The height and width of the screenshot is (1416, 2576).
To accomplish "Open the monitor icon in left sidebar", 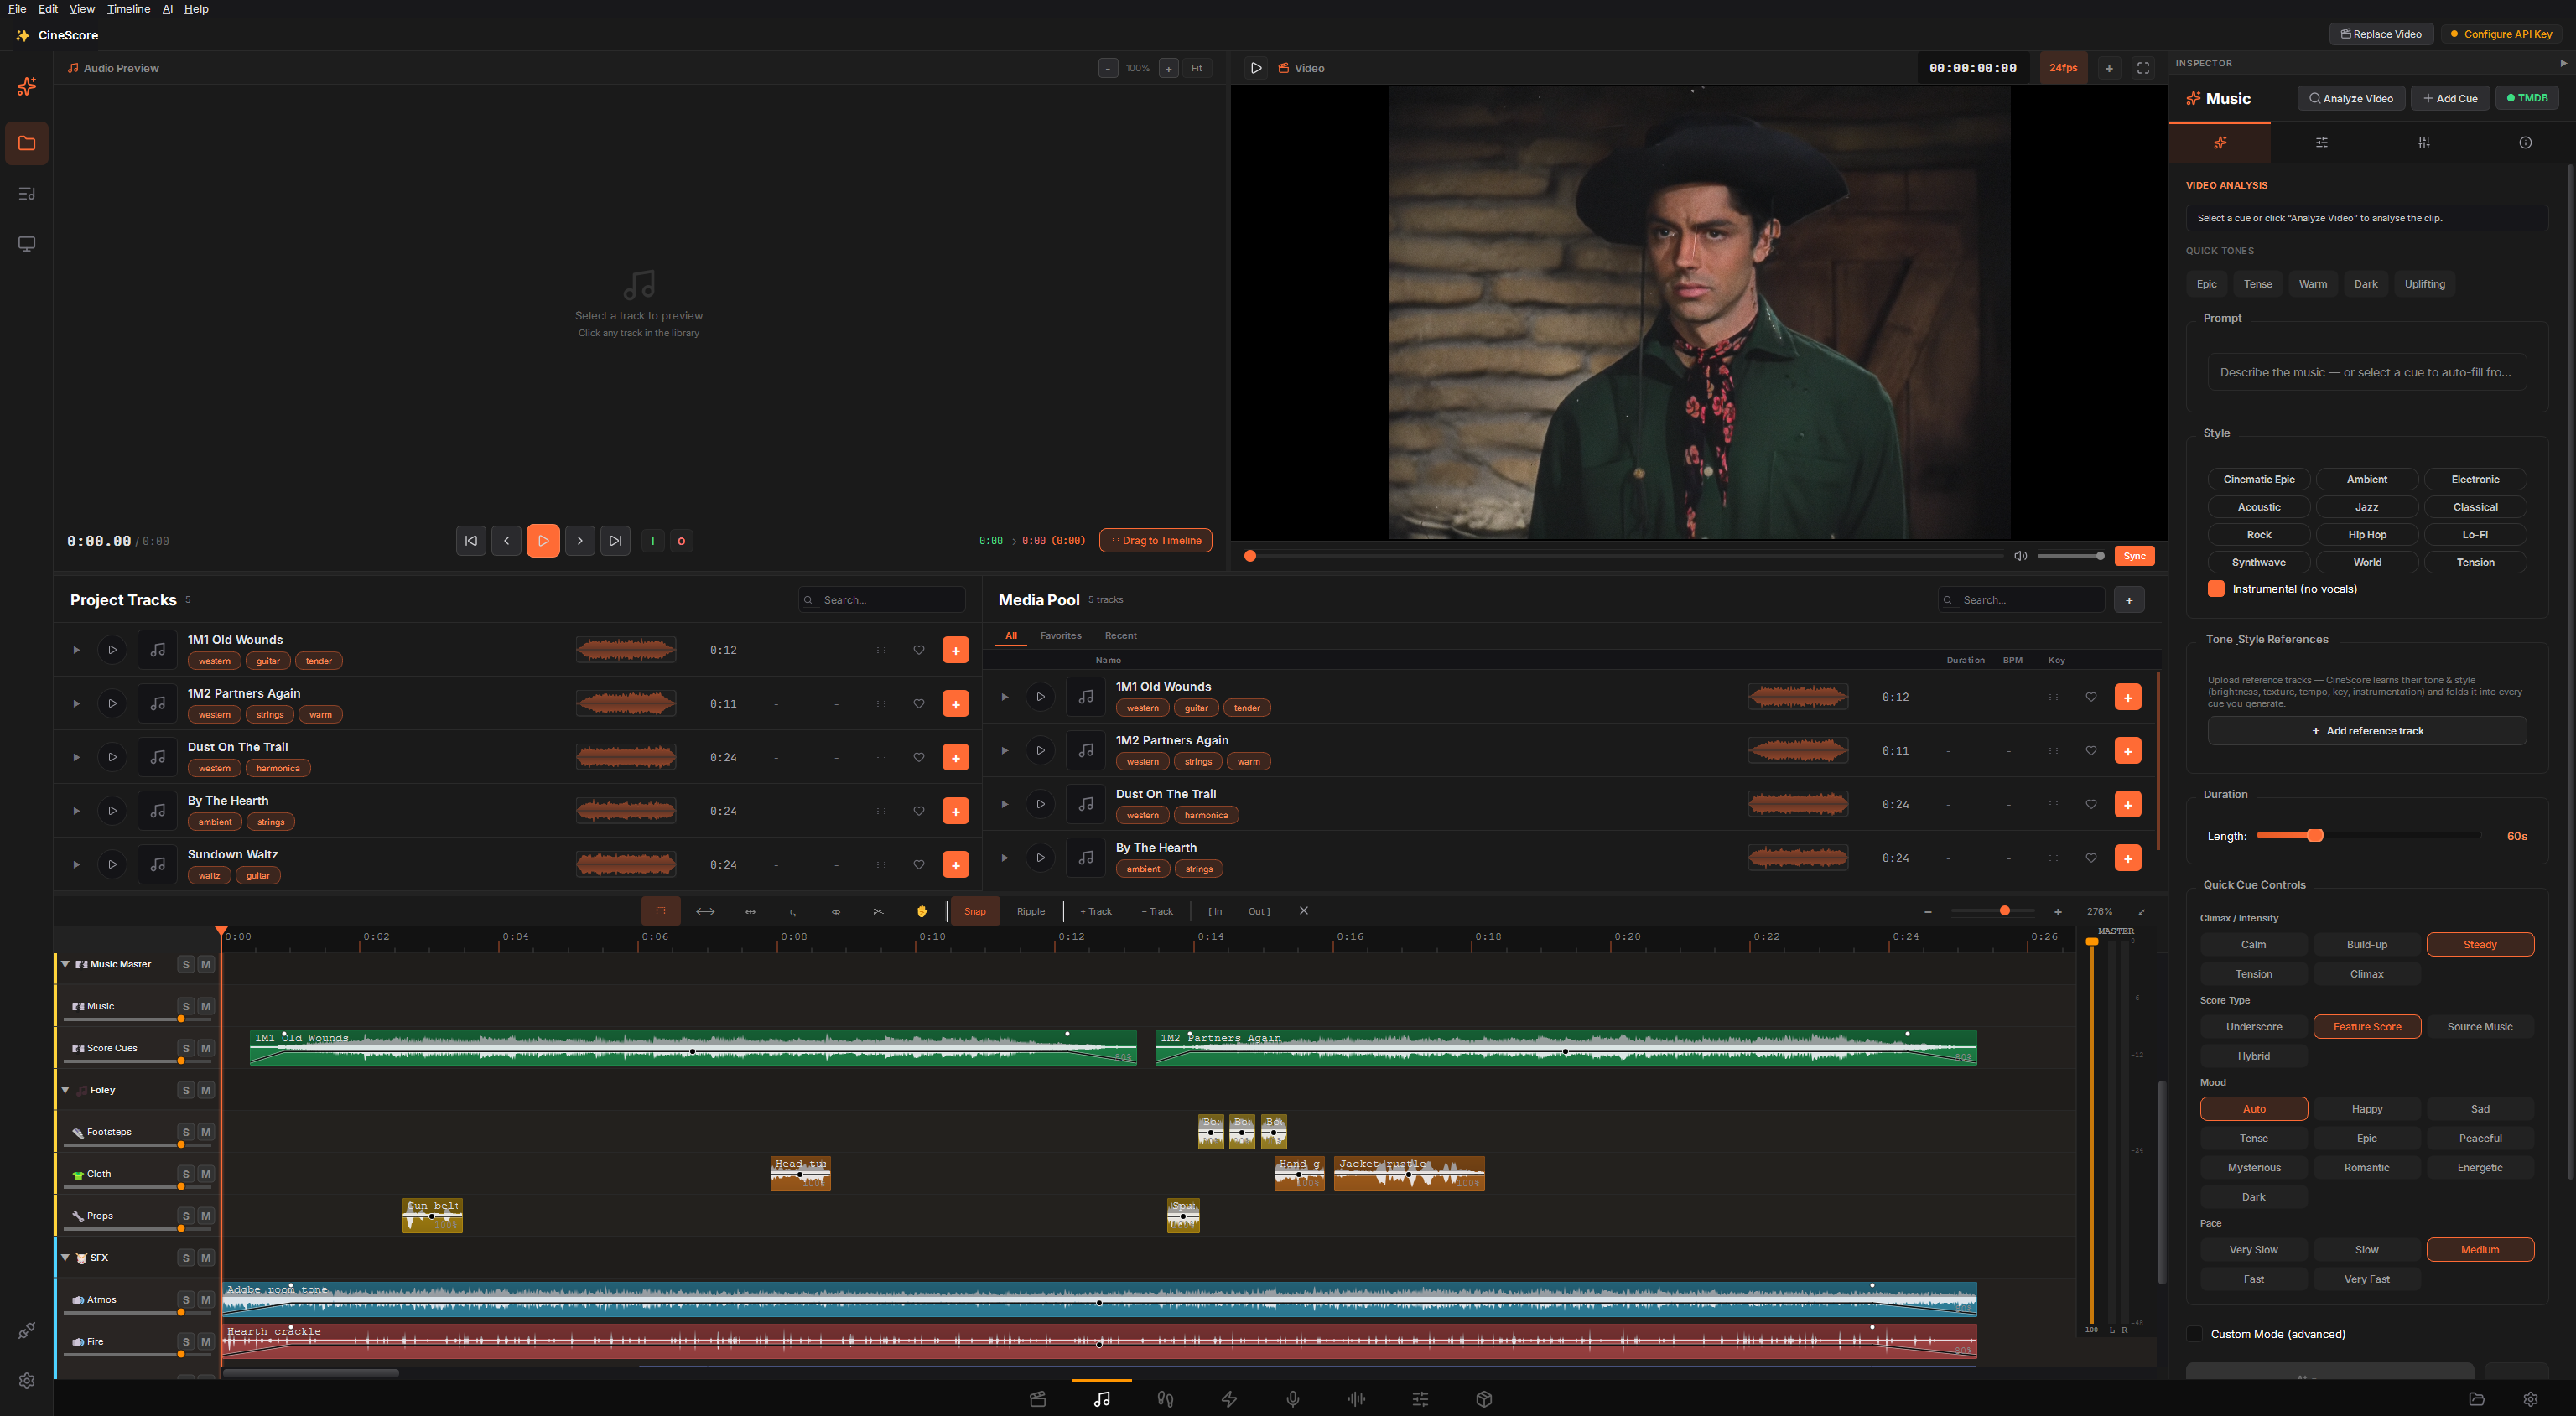I will click(27, 244).
